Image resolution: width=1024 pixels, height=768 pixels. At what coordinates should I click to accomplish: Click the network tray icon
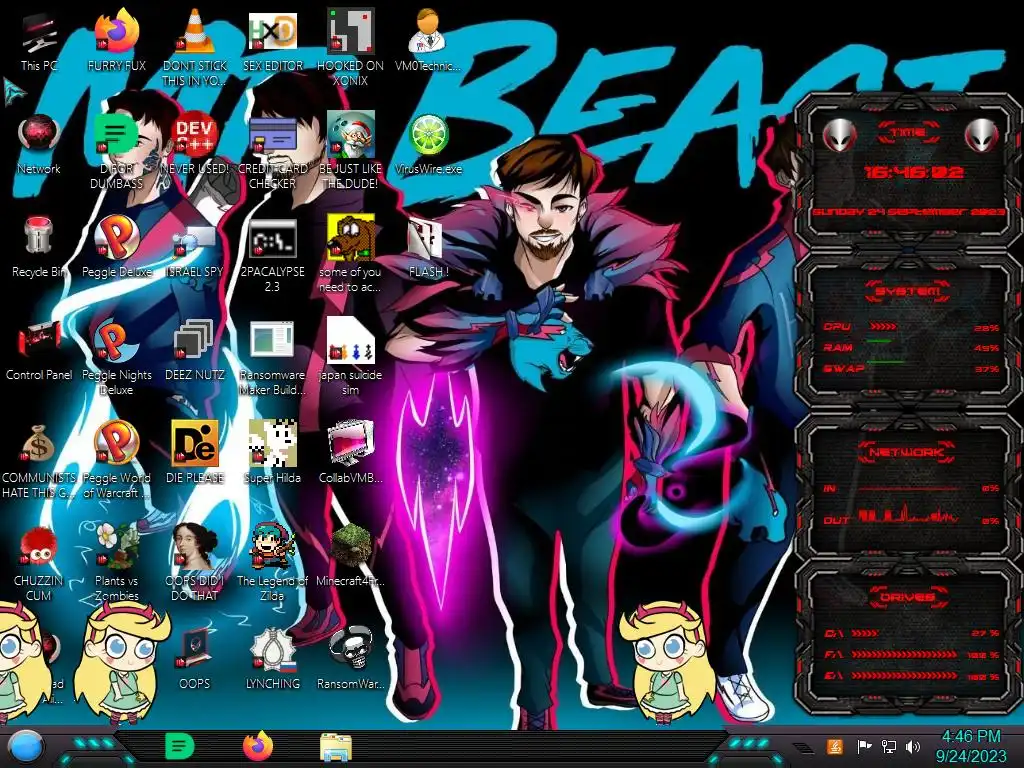click(889, 746)
